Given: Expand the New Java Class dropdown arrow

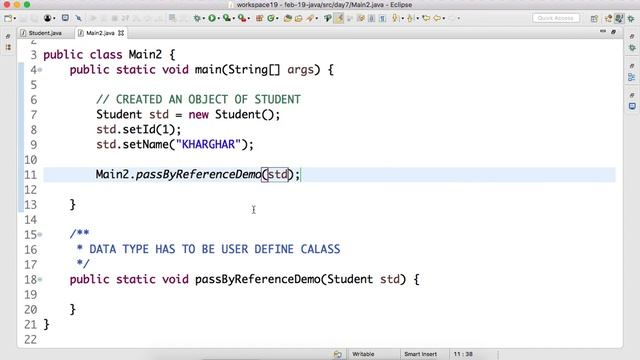Looking at the screenshot, I should pyautogui.click(x=277, y=18).
